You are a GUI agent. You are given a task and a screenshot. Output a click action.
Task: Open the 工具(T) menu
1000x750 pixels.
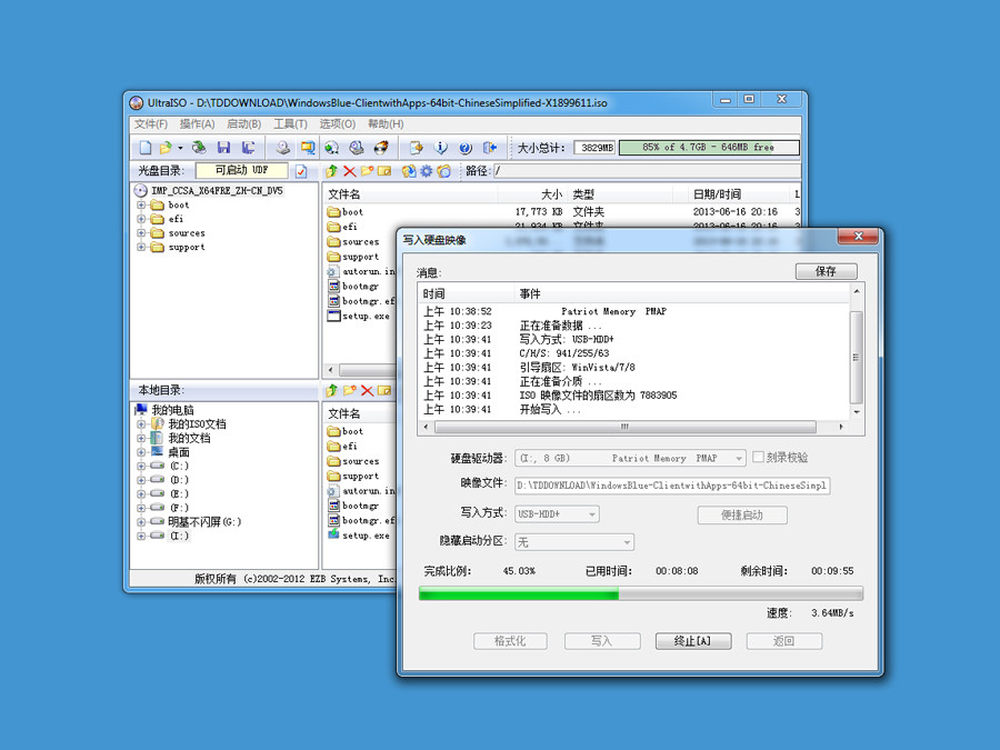(x=290, y=124)
